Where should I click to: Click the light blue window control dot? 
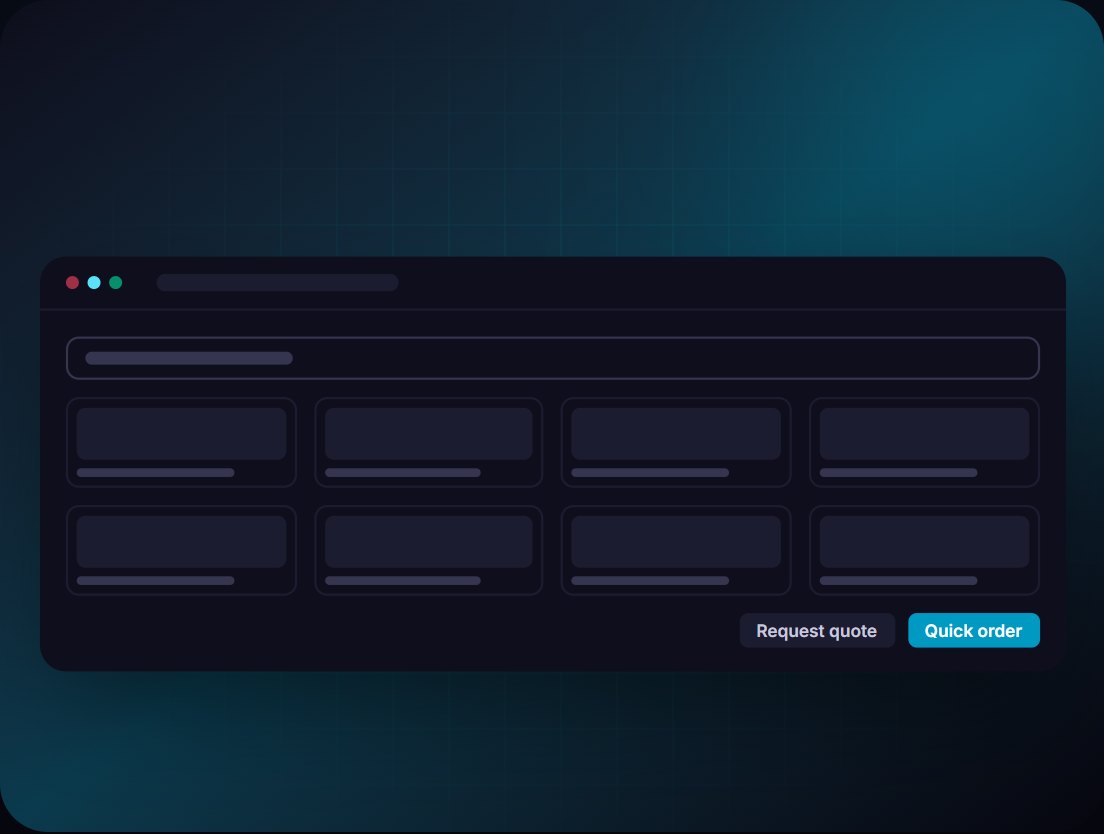pyautogui.click(x=94, y=283)
